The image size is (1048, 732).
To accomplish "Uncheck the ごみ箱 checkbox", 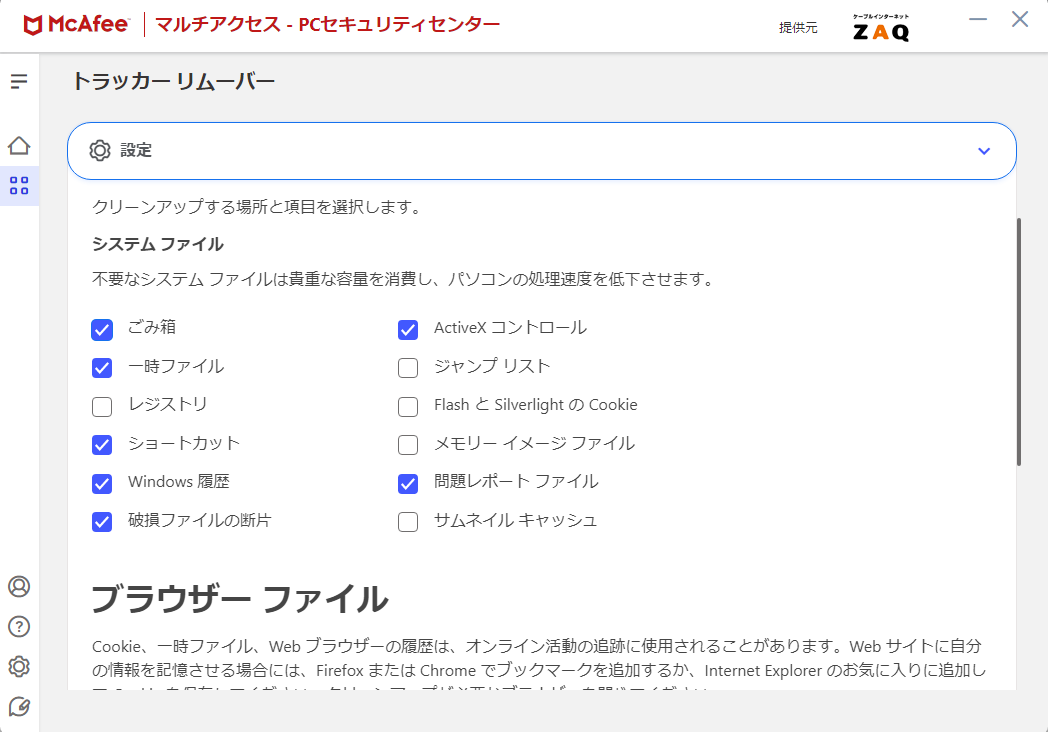I will [102, 330].
